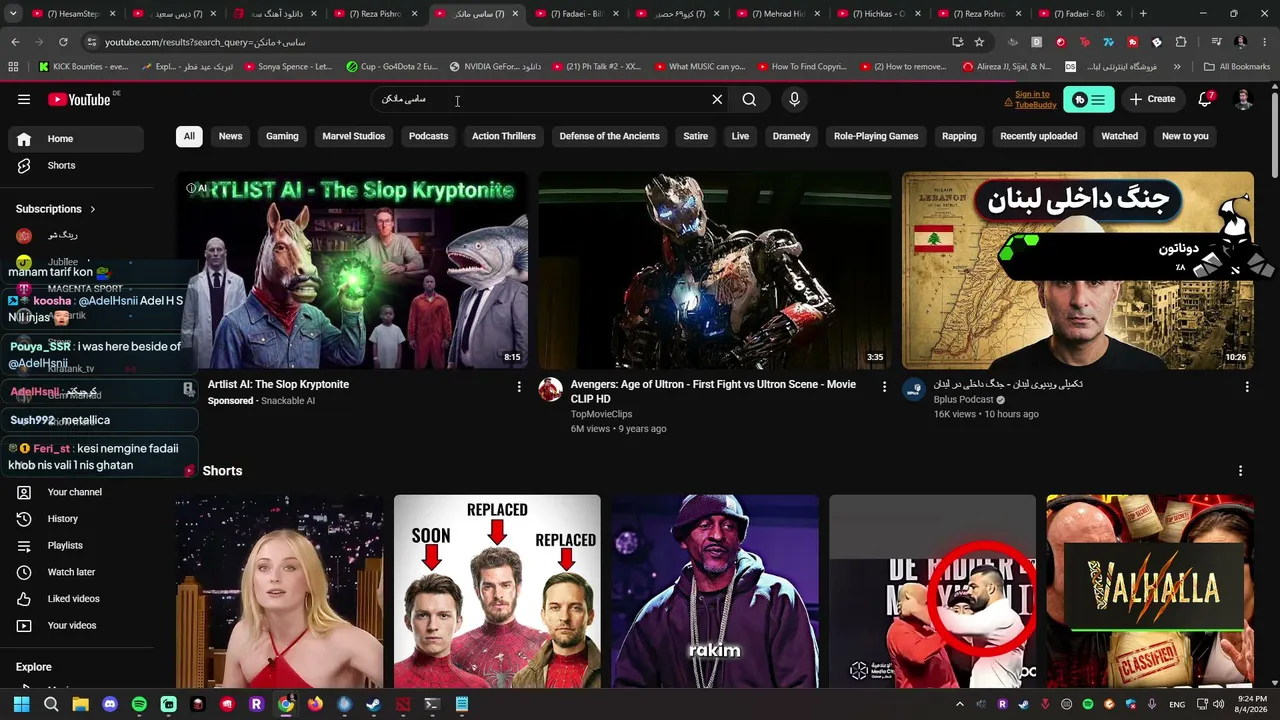Open the YouTube account avatar menu
Screen dimensions: 1280x720
click(x=1244, y=99)
